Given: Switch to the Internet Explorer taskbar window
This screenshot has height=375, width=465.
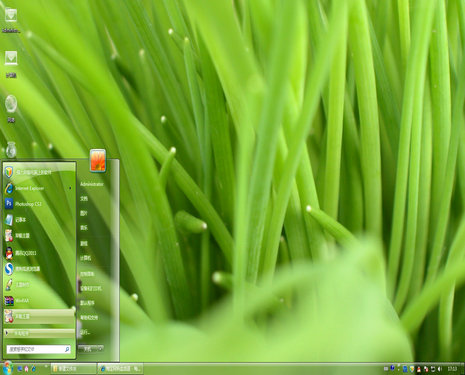Looking at the screenshot, I should [x=120, y=369].
